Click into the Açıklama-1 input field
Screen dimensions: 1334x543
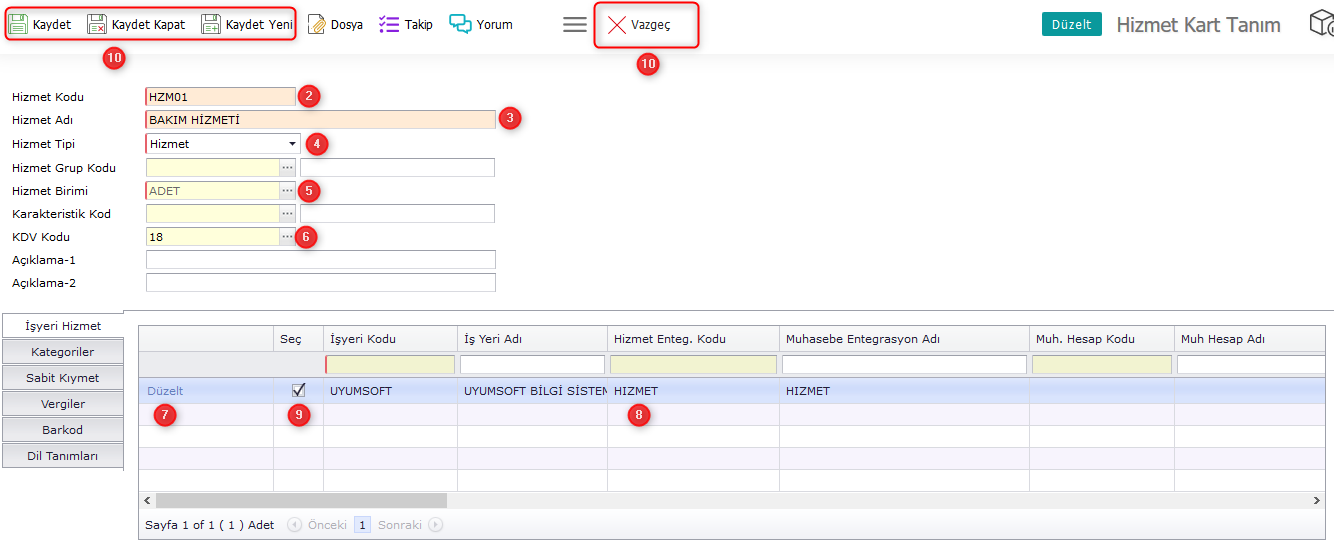(320, 260)
